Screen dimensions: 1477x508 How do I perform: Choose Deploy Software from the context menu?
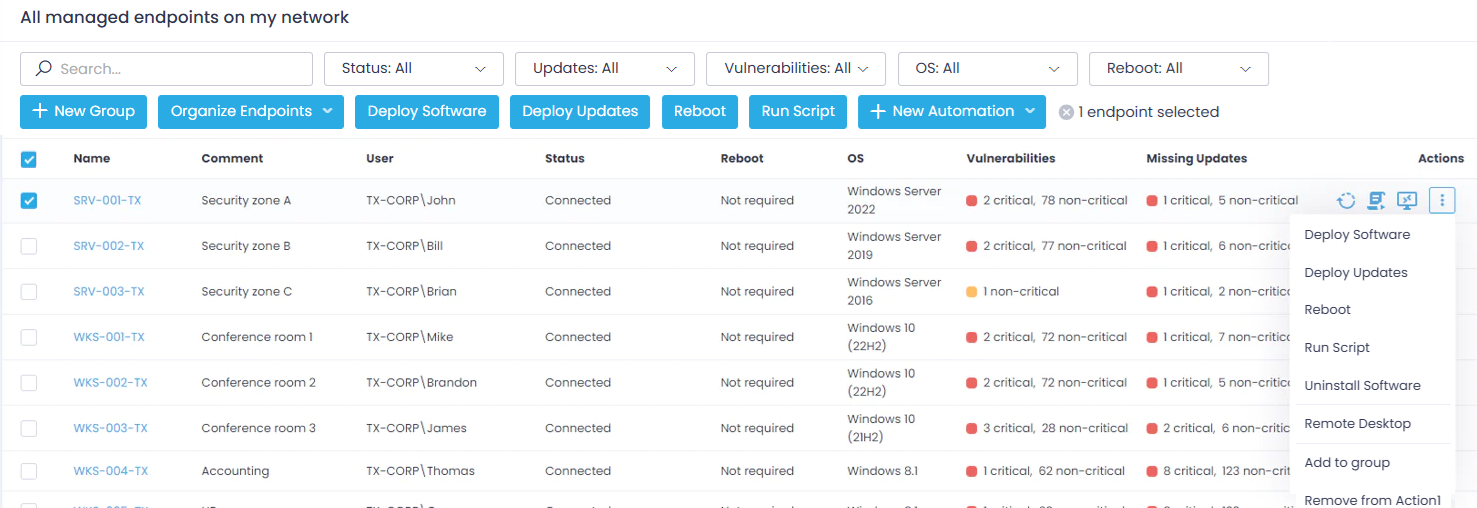click(1357, 235)
